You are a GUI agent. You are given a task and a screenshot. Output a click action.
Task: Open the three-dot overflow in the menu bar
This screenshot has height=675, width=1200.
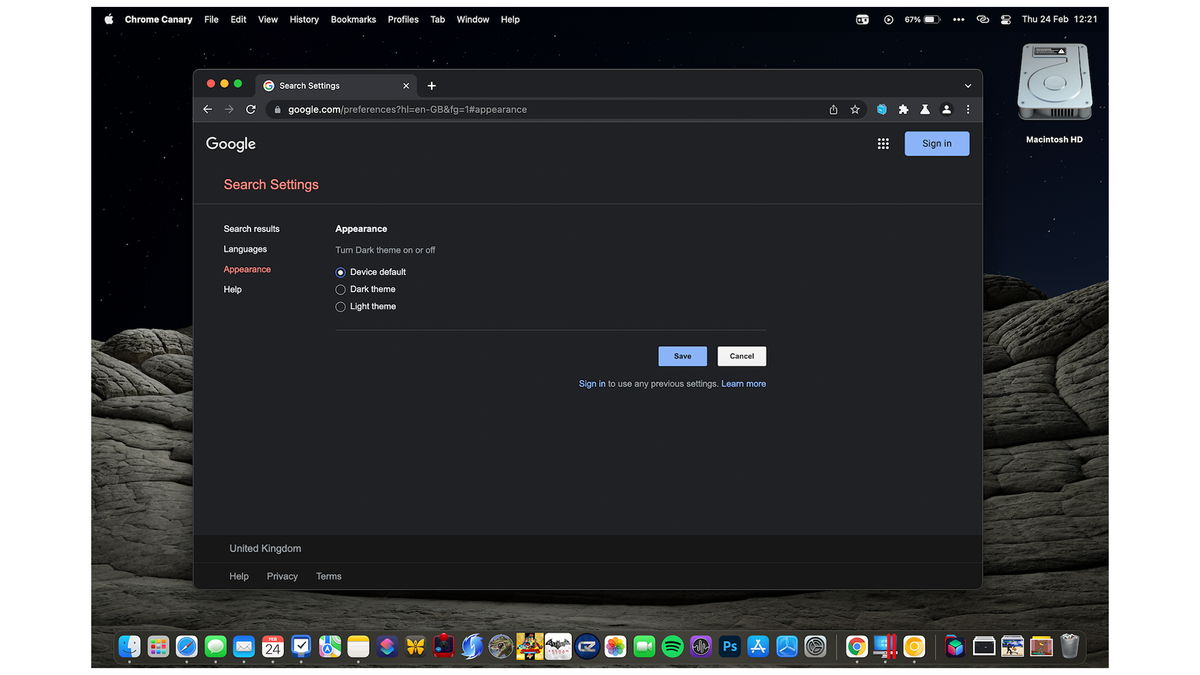coord(958,19)
